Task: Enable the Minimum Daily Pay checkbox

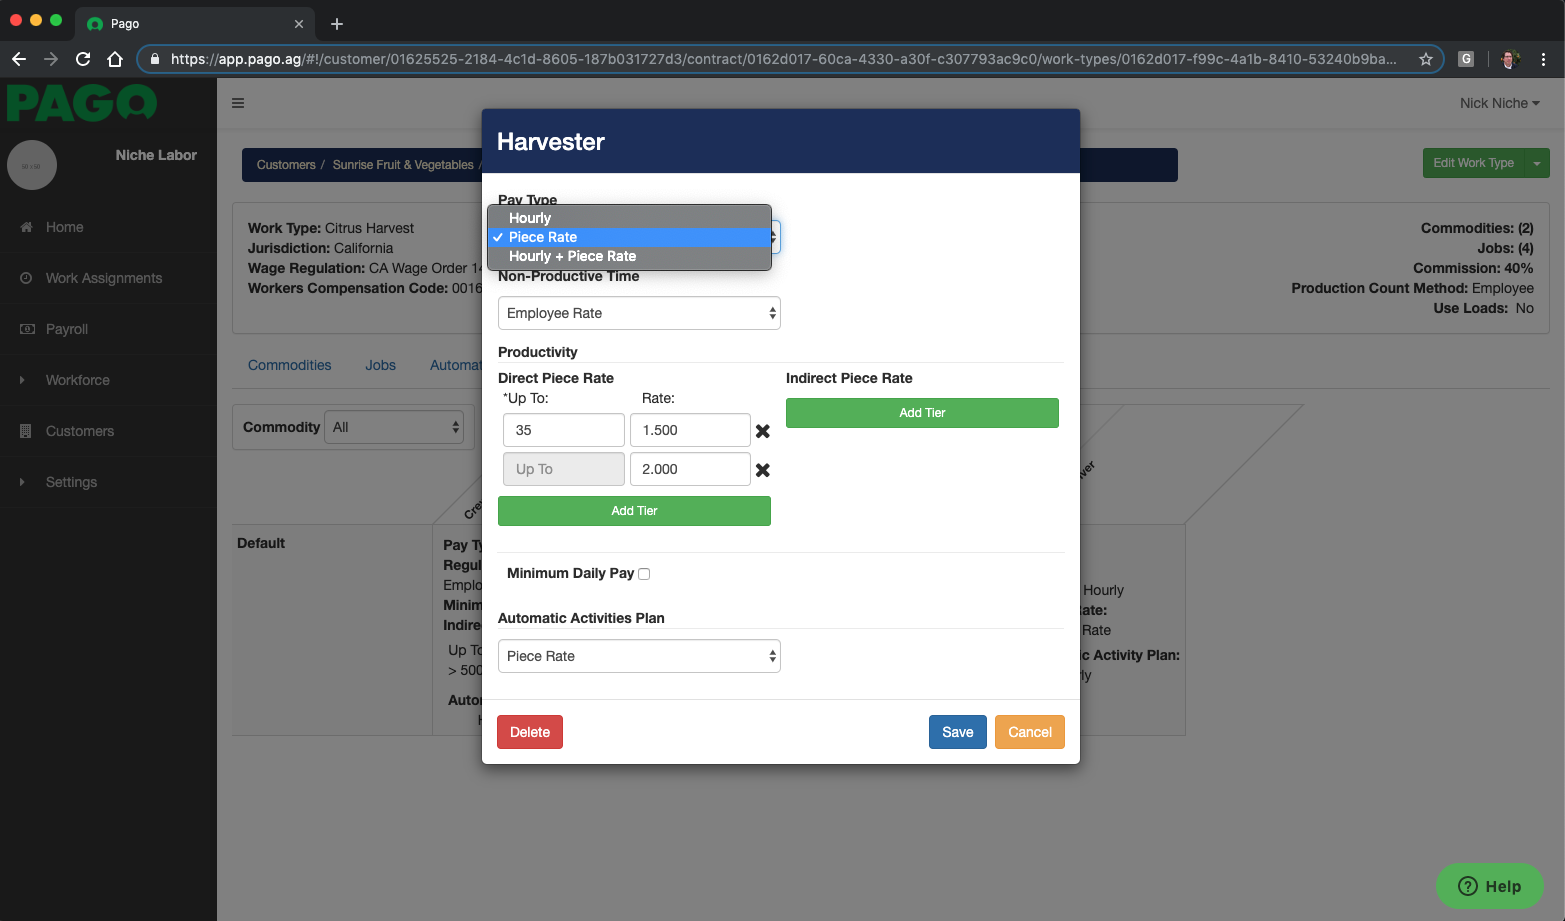Action: point(643,573)
